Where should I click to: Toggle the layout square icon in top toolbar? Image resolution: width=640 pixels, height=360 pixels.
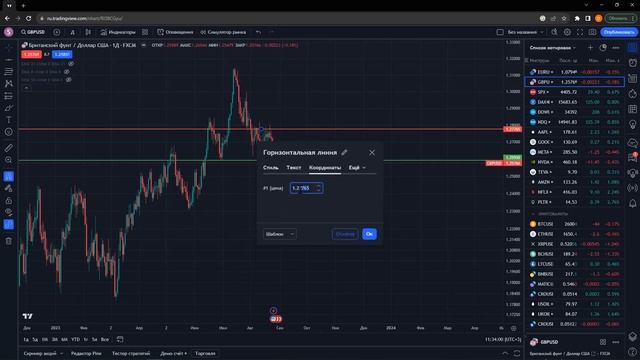click(x=500, y=32)
